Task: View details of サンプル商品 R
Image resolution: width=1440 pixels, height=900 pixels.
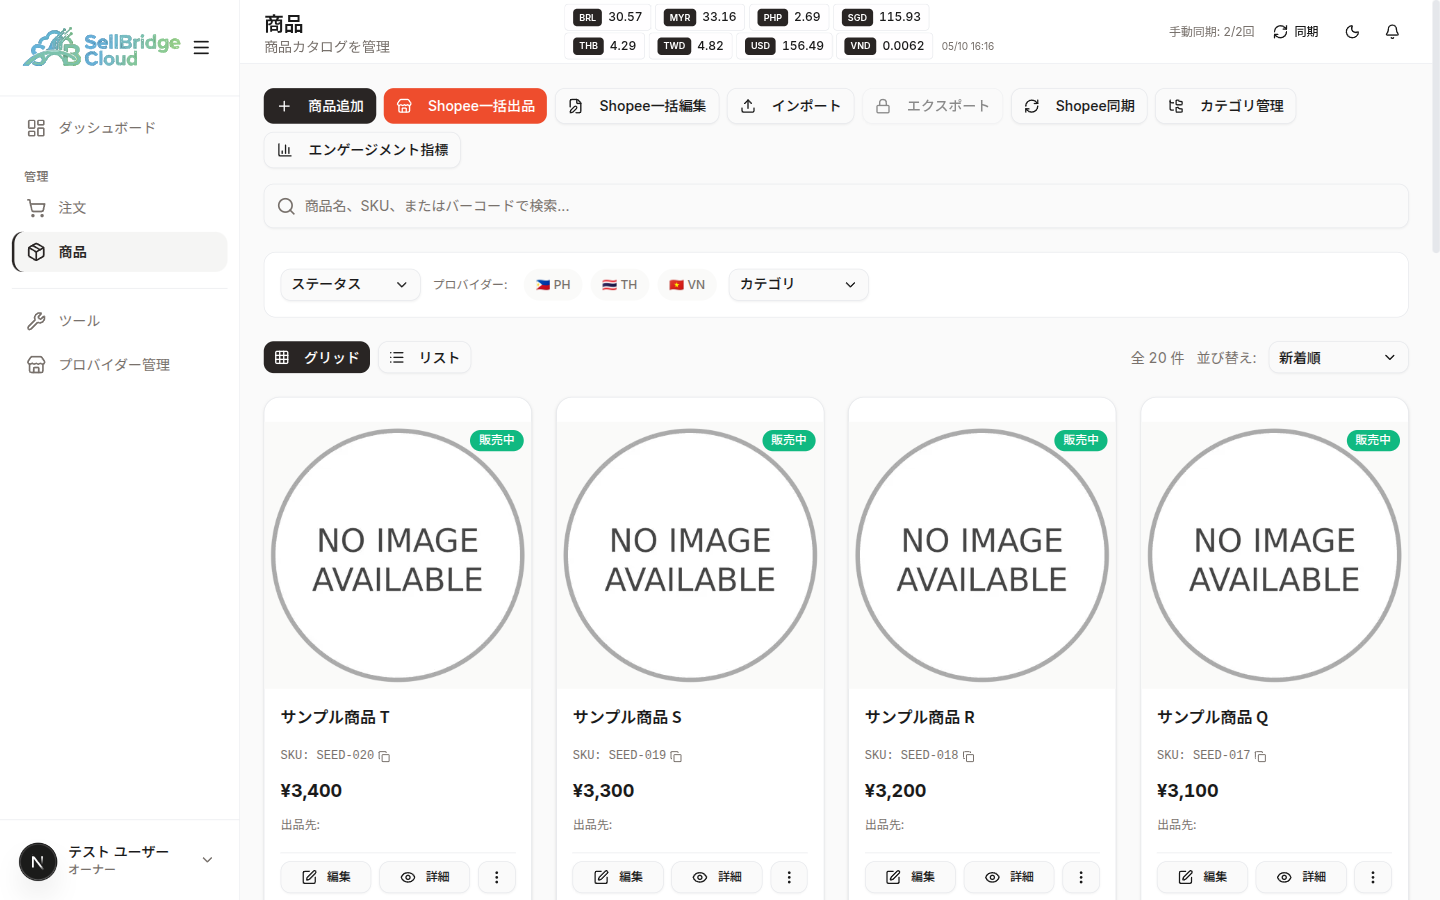Action: 1008,877
